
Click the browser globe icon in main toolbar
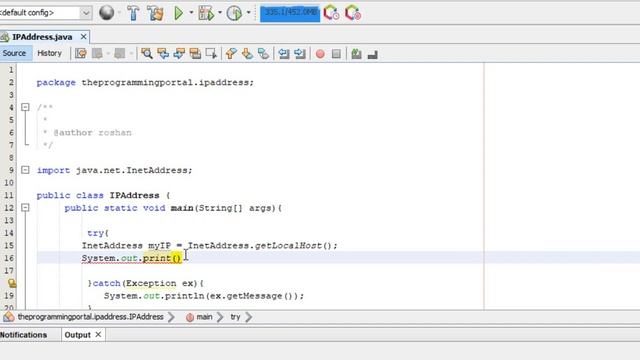pos(107,13)
